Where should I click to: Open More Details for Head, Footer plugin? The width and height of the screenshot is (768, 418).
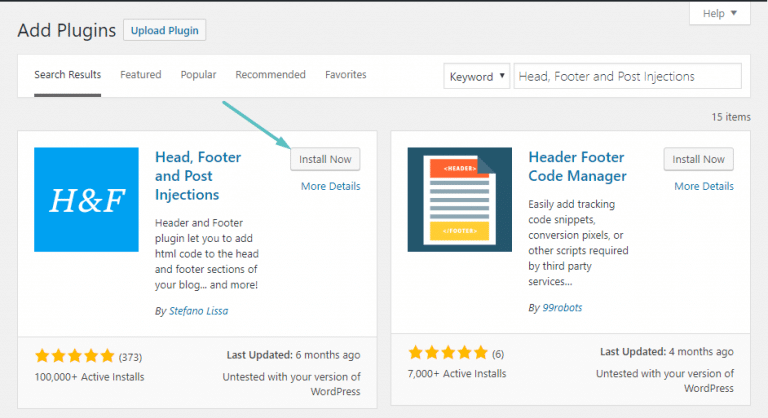330,186
